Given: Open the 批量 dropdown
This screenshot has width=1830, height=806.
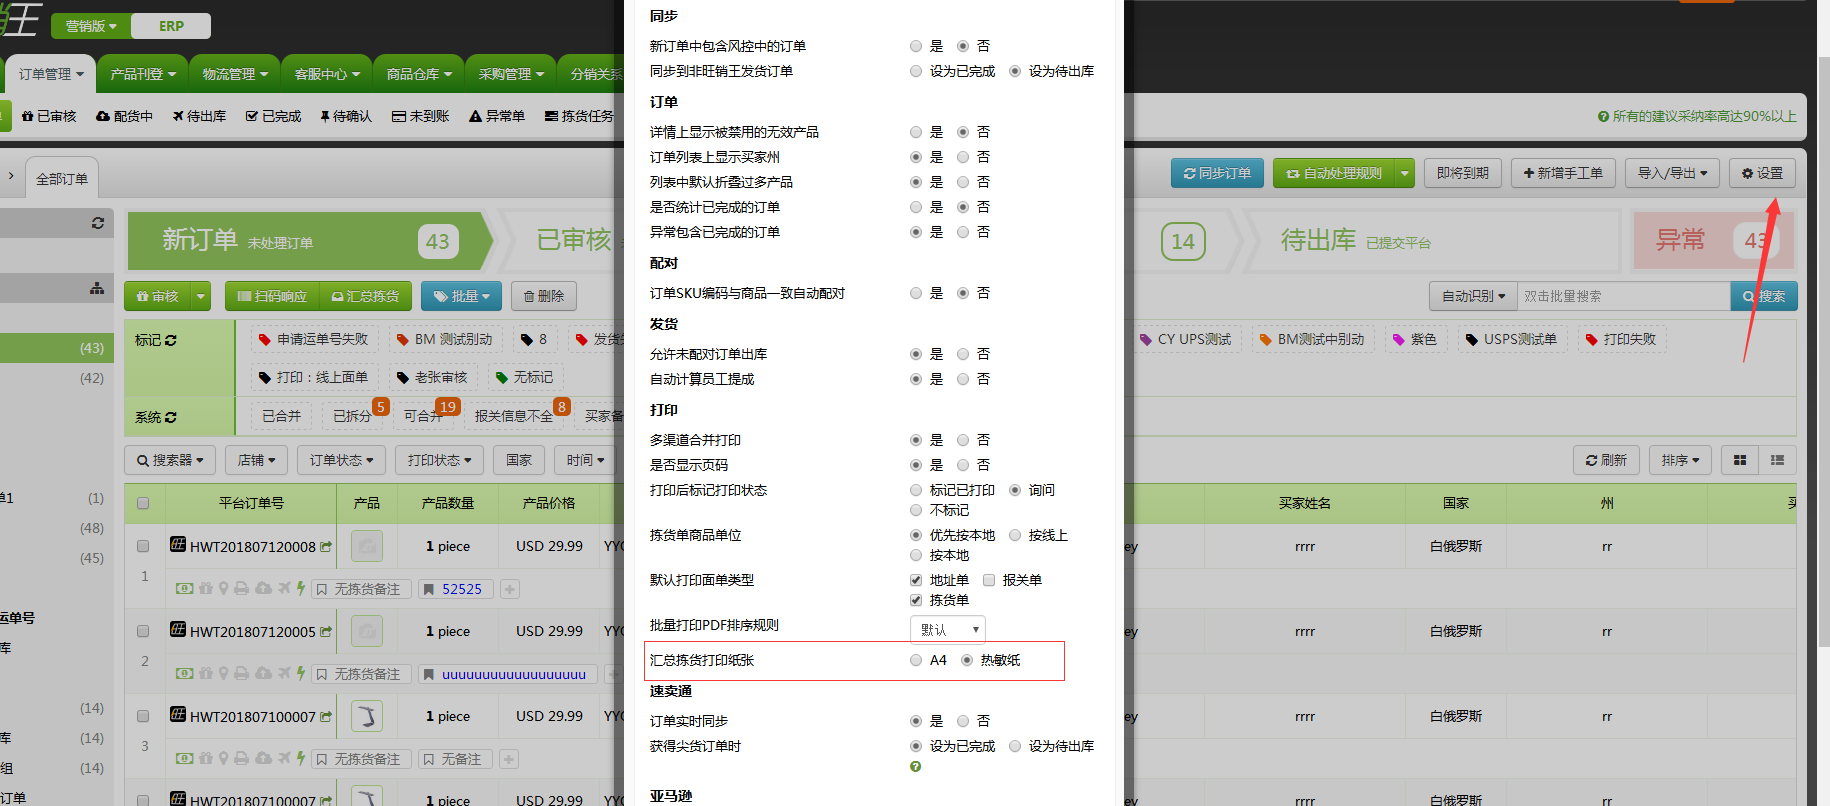Looking at the screenshot, I should coord(461,296).
